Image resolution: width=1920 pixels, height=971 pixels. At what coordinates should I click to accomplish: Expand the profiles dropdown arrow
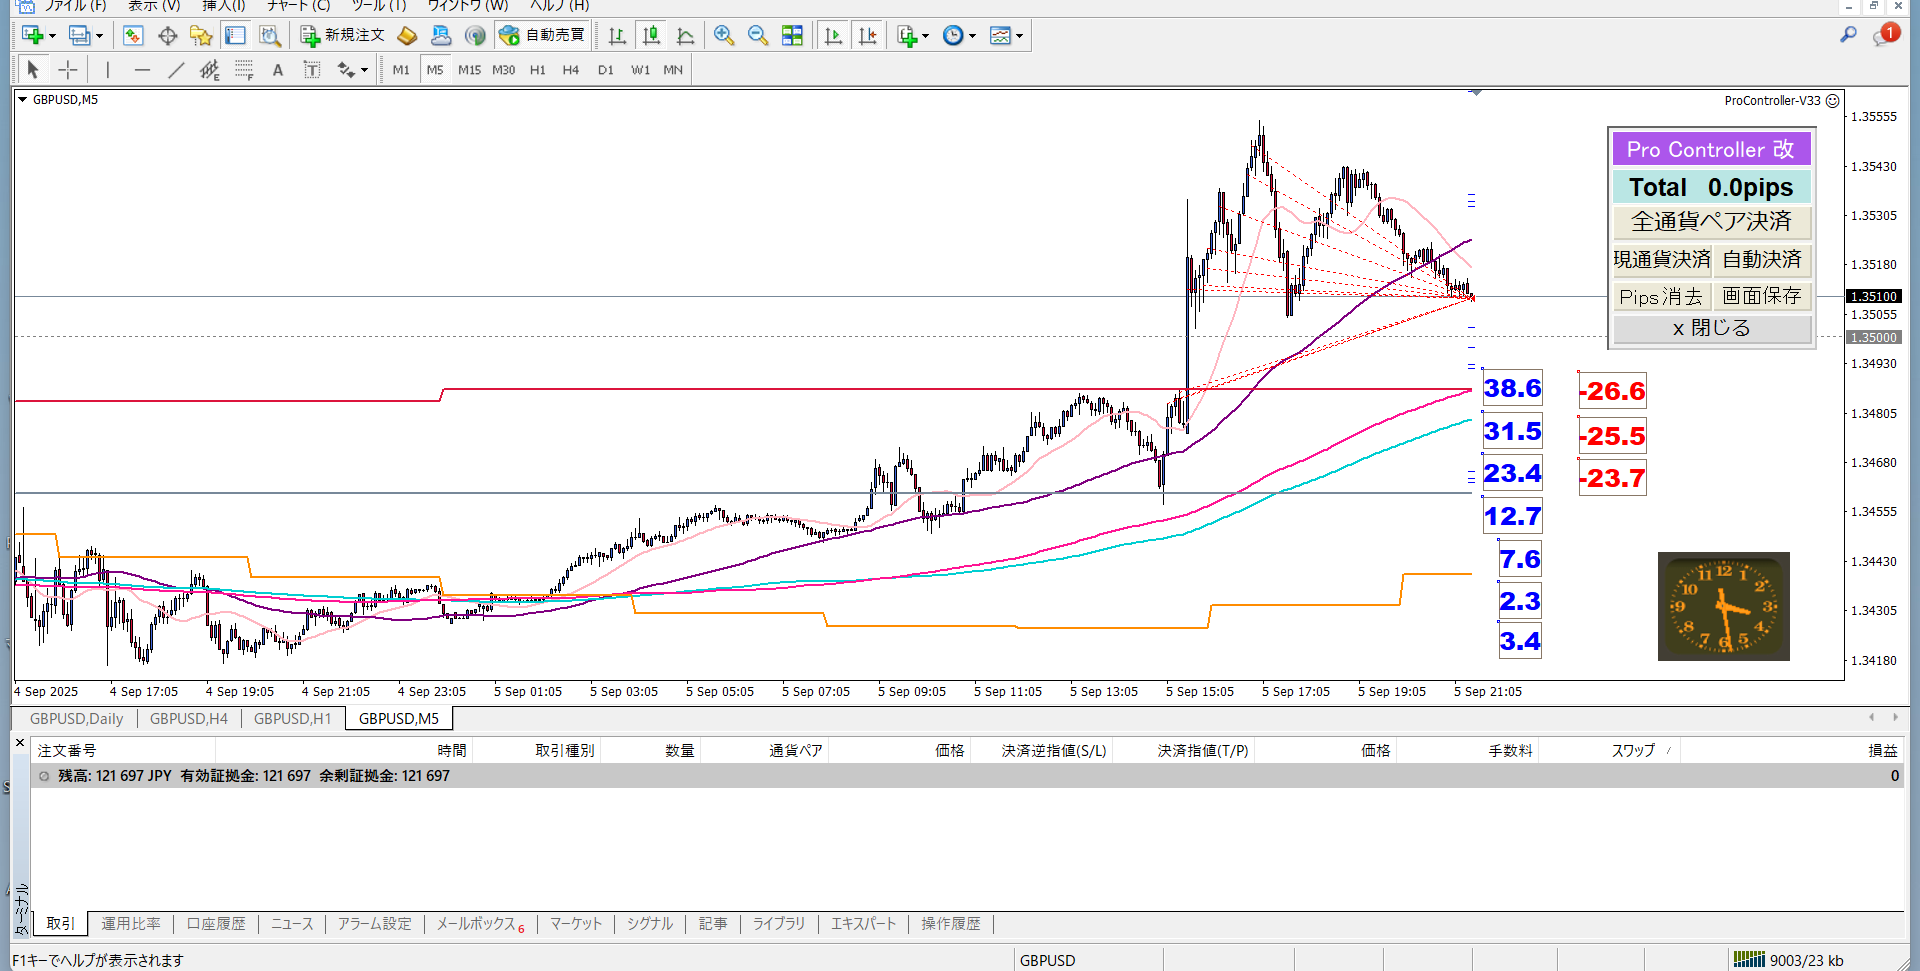click(99, 36)
